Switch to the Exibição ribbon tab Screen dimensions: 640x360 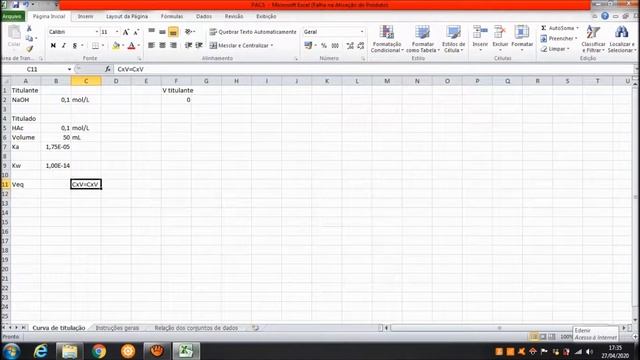(266, 16)
